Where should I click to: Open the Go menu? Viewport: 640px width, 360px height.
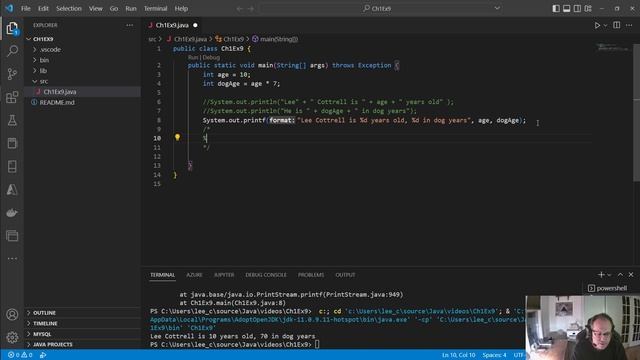(x=114, y=9)
